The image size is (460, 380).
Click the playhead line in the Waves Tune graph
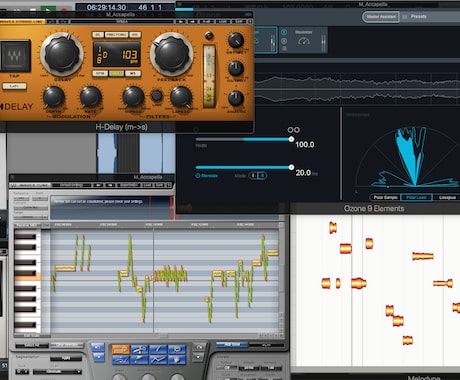coord(153,280)
